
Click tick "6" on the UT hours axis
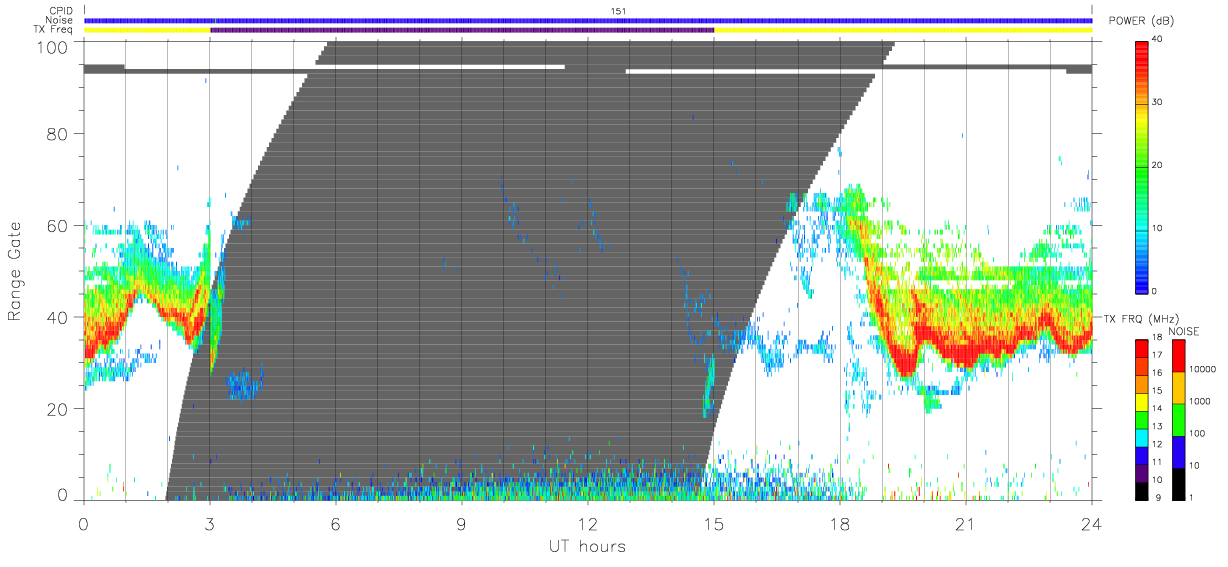tap(335, 523)
